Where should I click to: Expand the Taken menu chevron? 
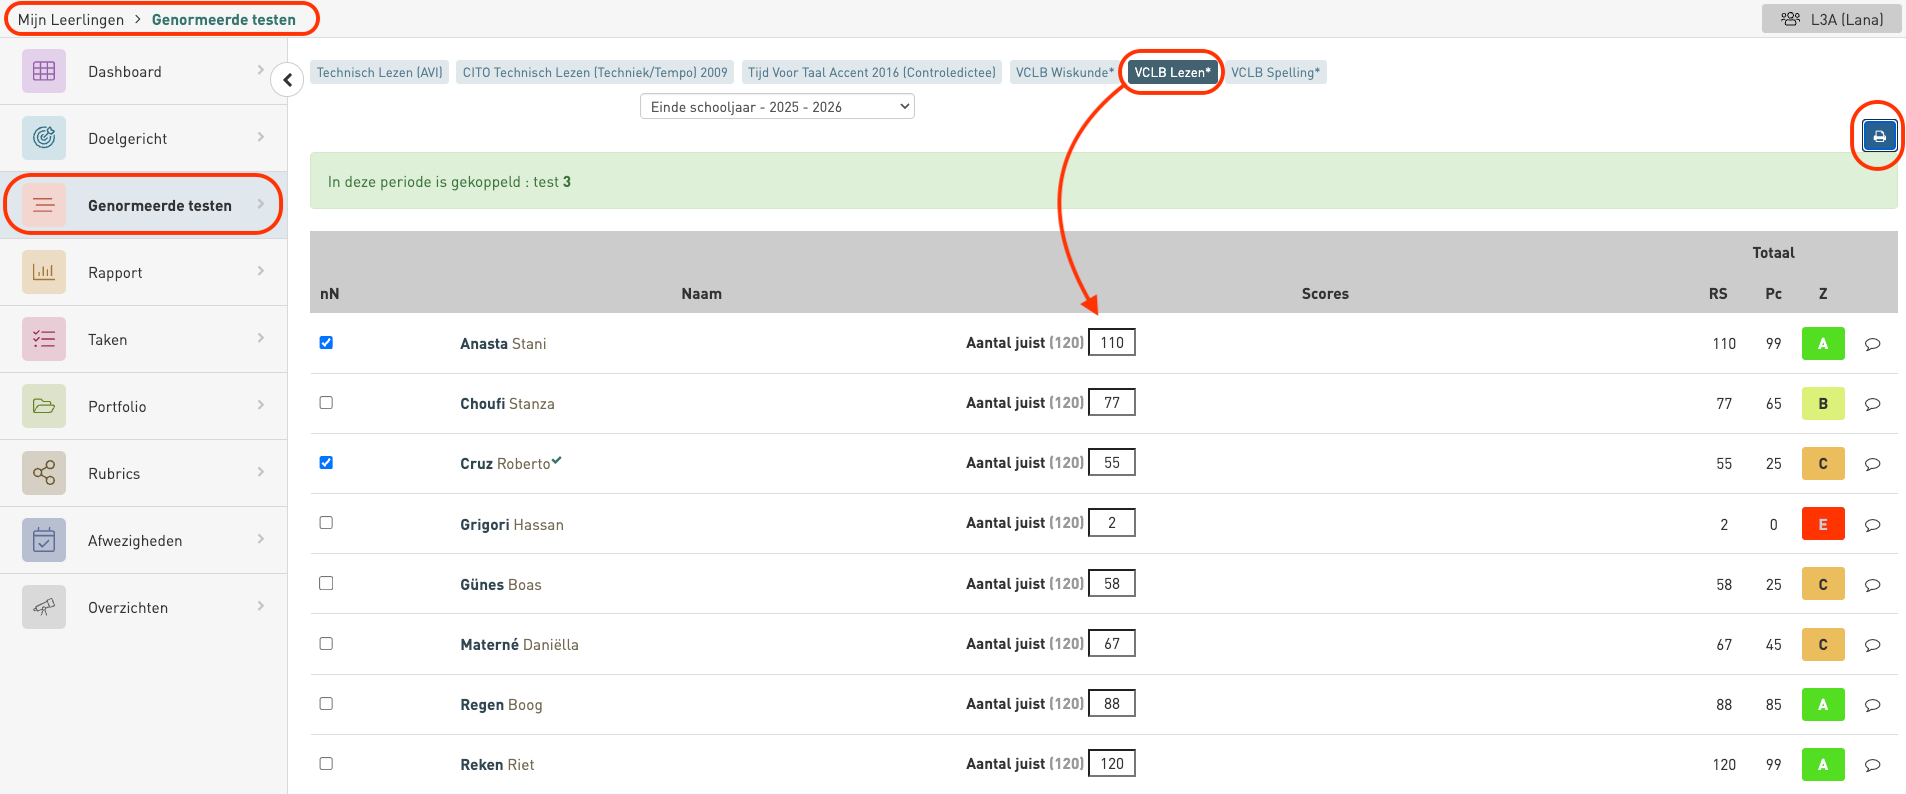[261, 338]
